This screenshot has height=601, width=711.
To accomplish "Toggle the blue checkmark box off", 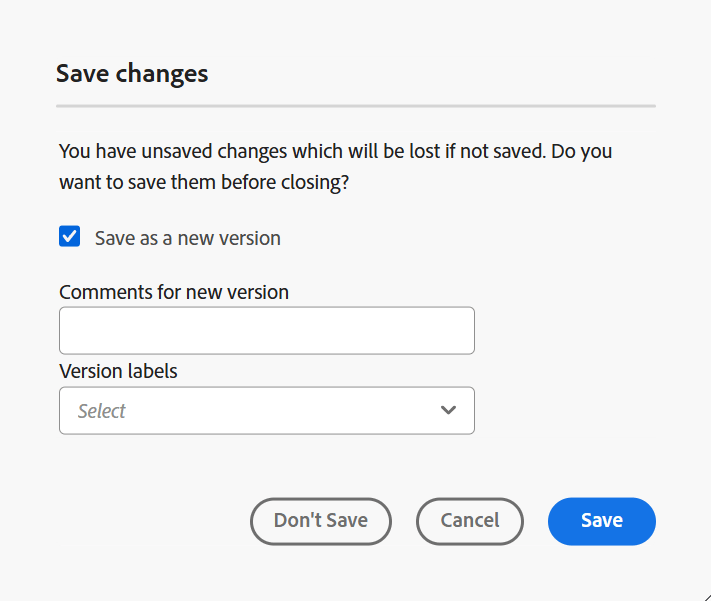I will [70, 237].
